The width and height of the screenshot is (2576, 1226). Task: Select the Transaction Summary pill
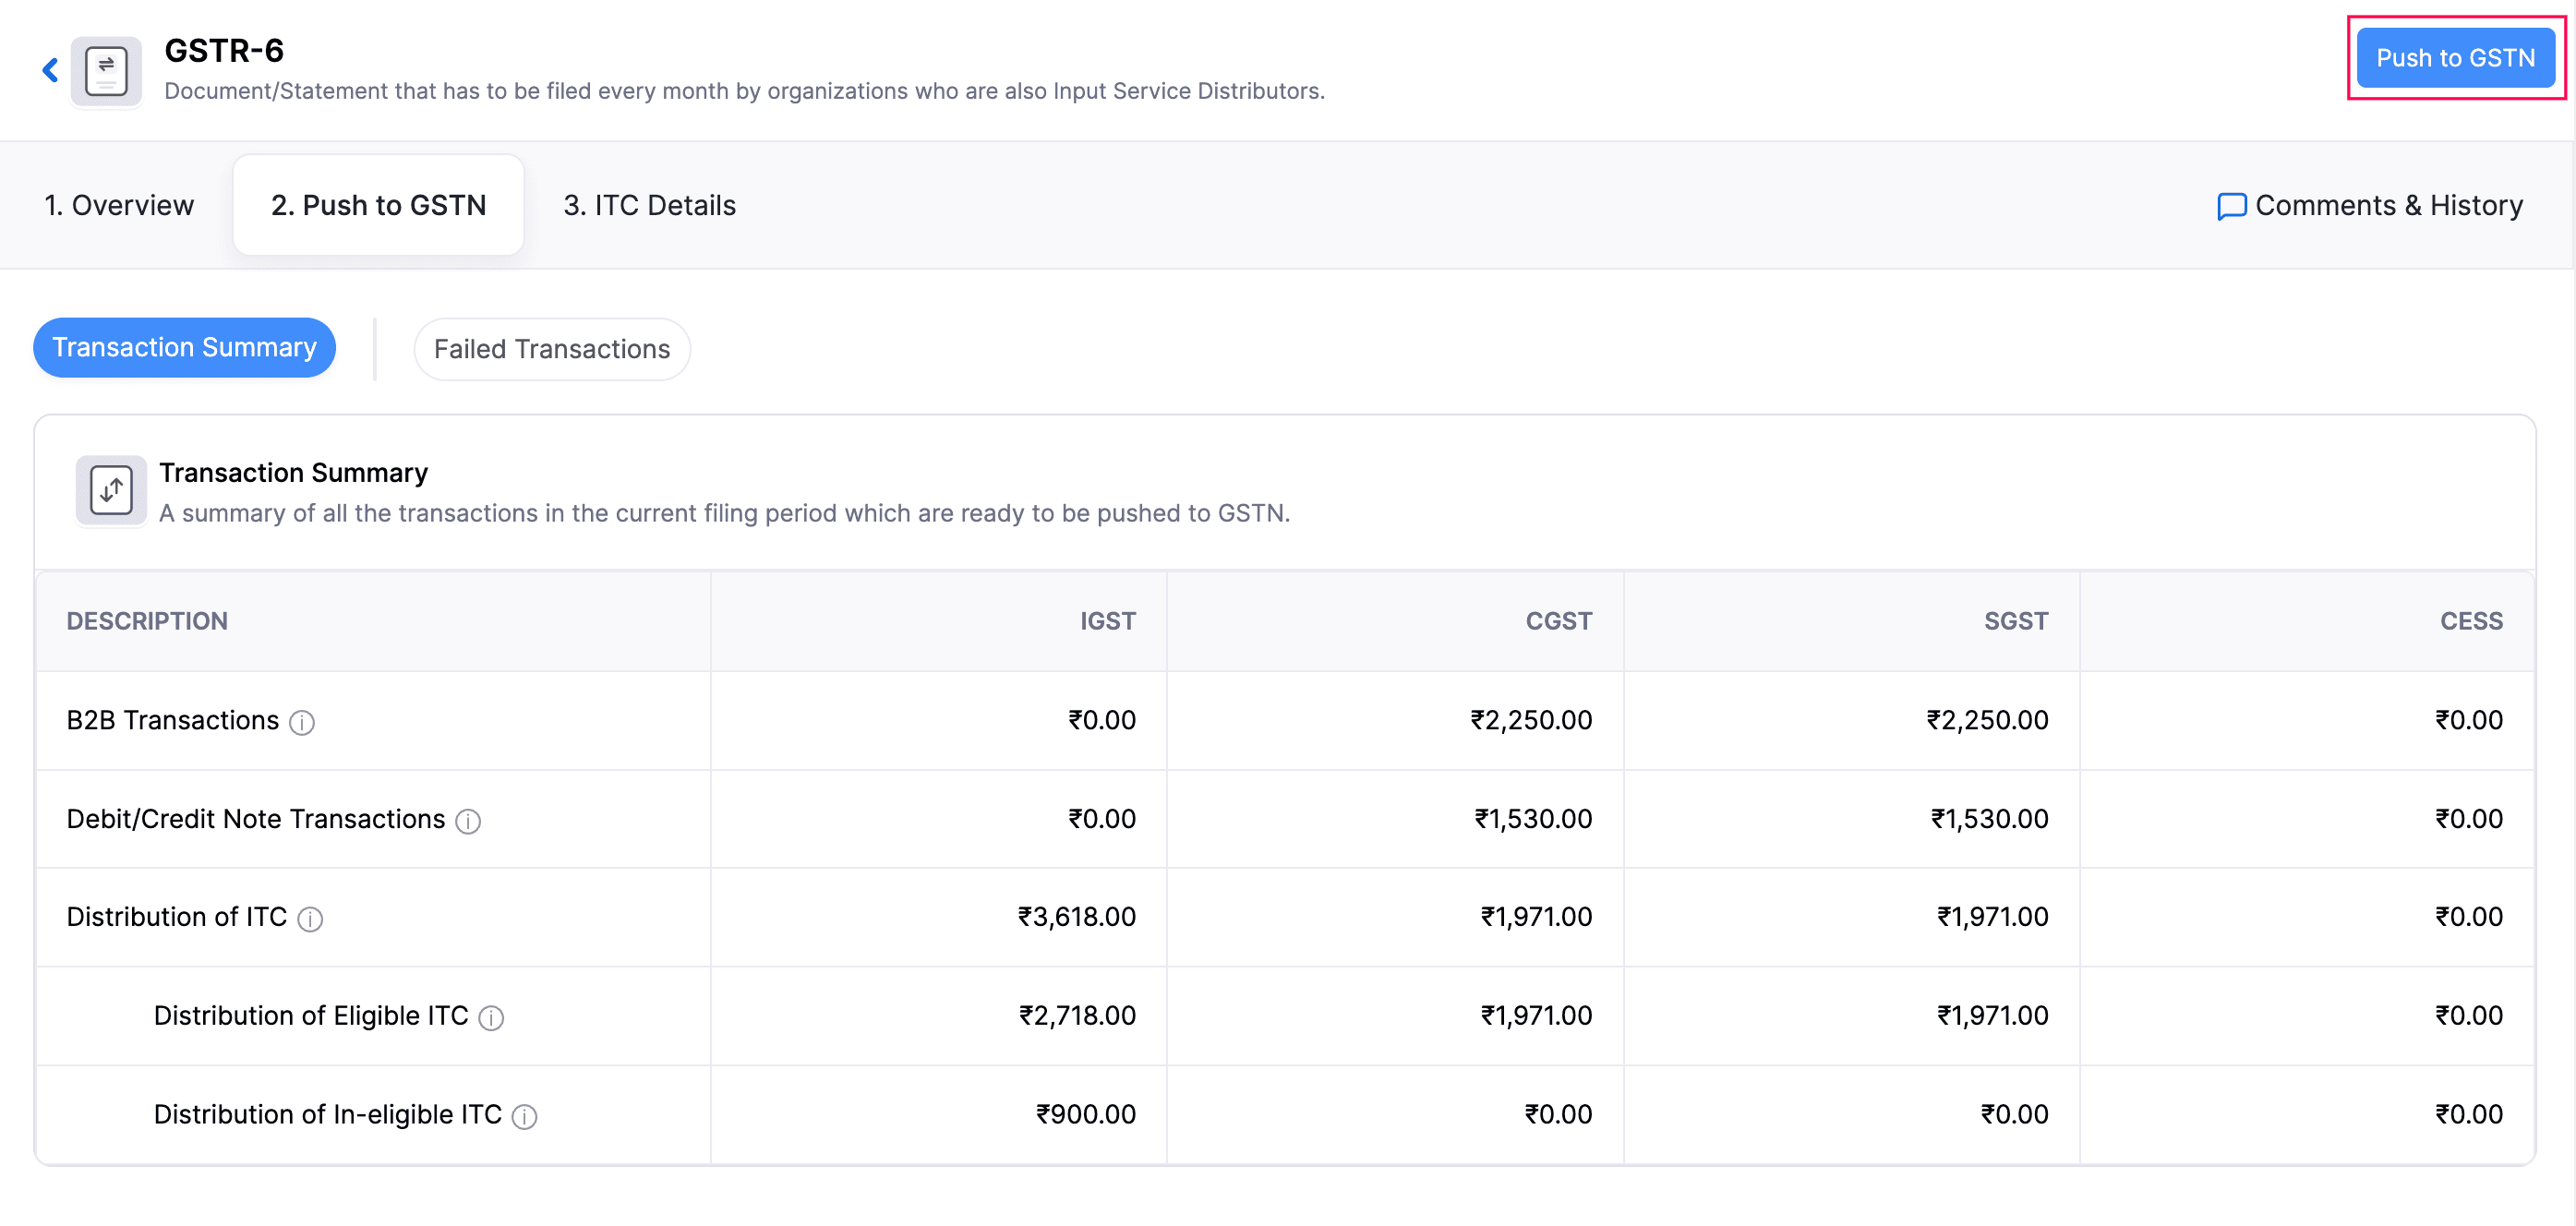click(184, 347)
